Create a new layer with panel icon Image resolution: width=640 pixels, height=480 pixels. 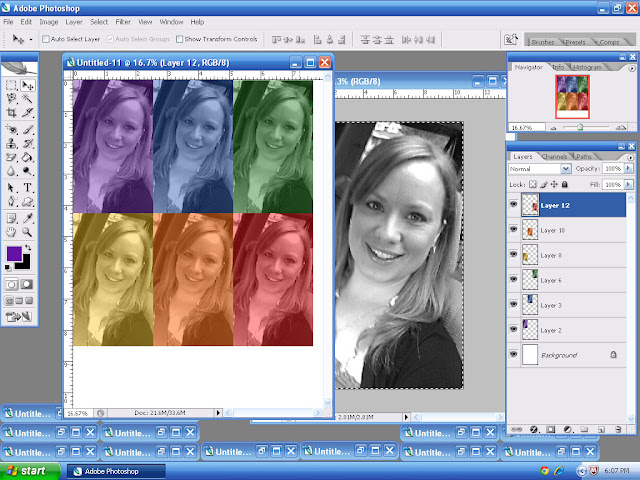click(x=601, y=429)
